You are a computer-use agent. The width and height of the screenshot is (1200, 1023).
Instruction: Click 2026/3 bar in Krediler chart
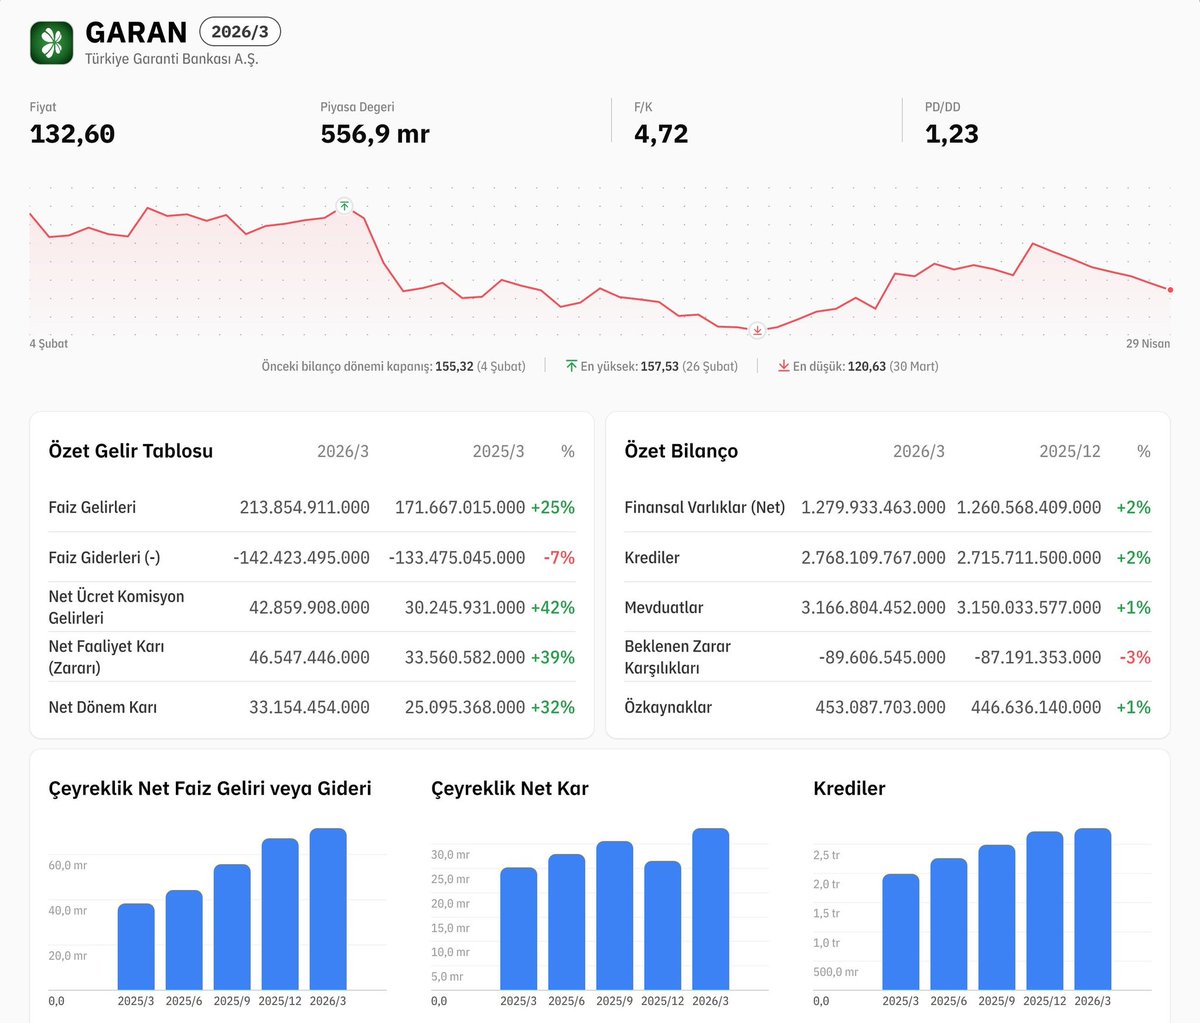click(x=1092, y=909)
